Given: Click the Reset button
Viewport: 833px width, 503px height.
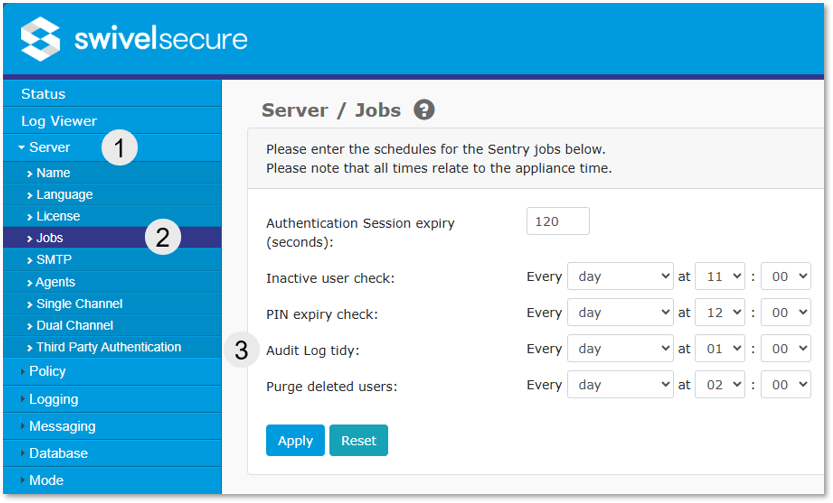Looking at the screenshot, I should (x=358, y=440).
